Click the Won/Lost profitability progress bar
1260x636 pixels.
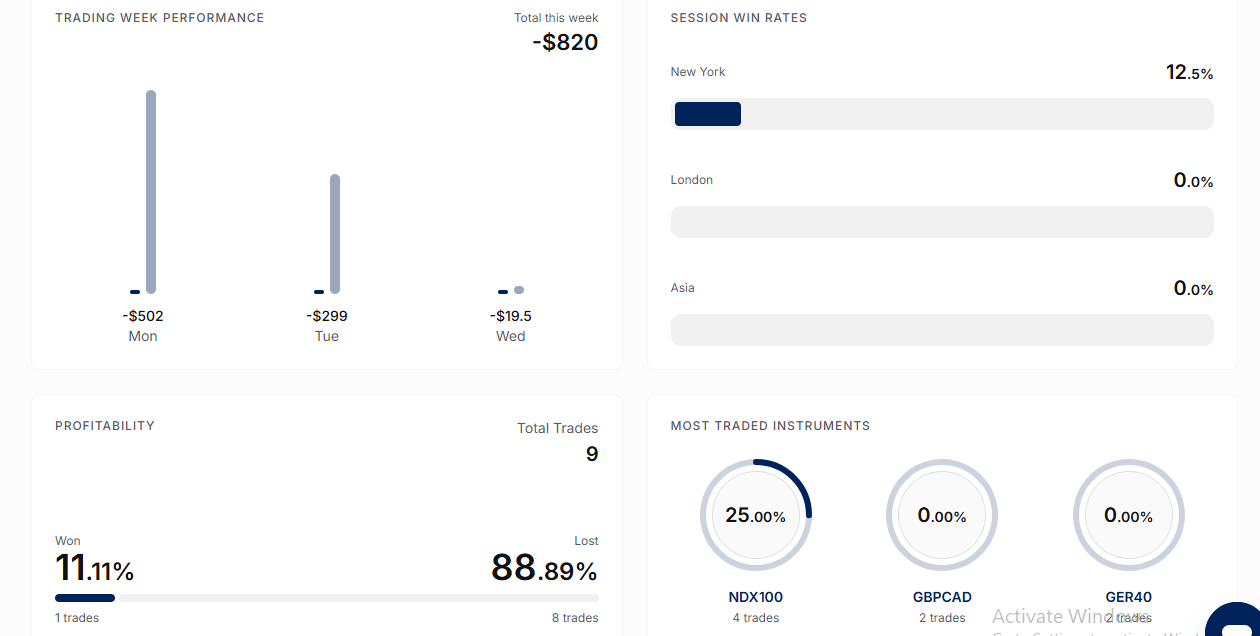(x=327, y=598)
